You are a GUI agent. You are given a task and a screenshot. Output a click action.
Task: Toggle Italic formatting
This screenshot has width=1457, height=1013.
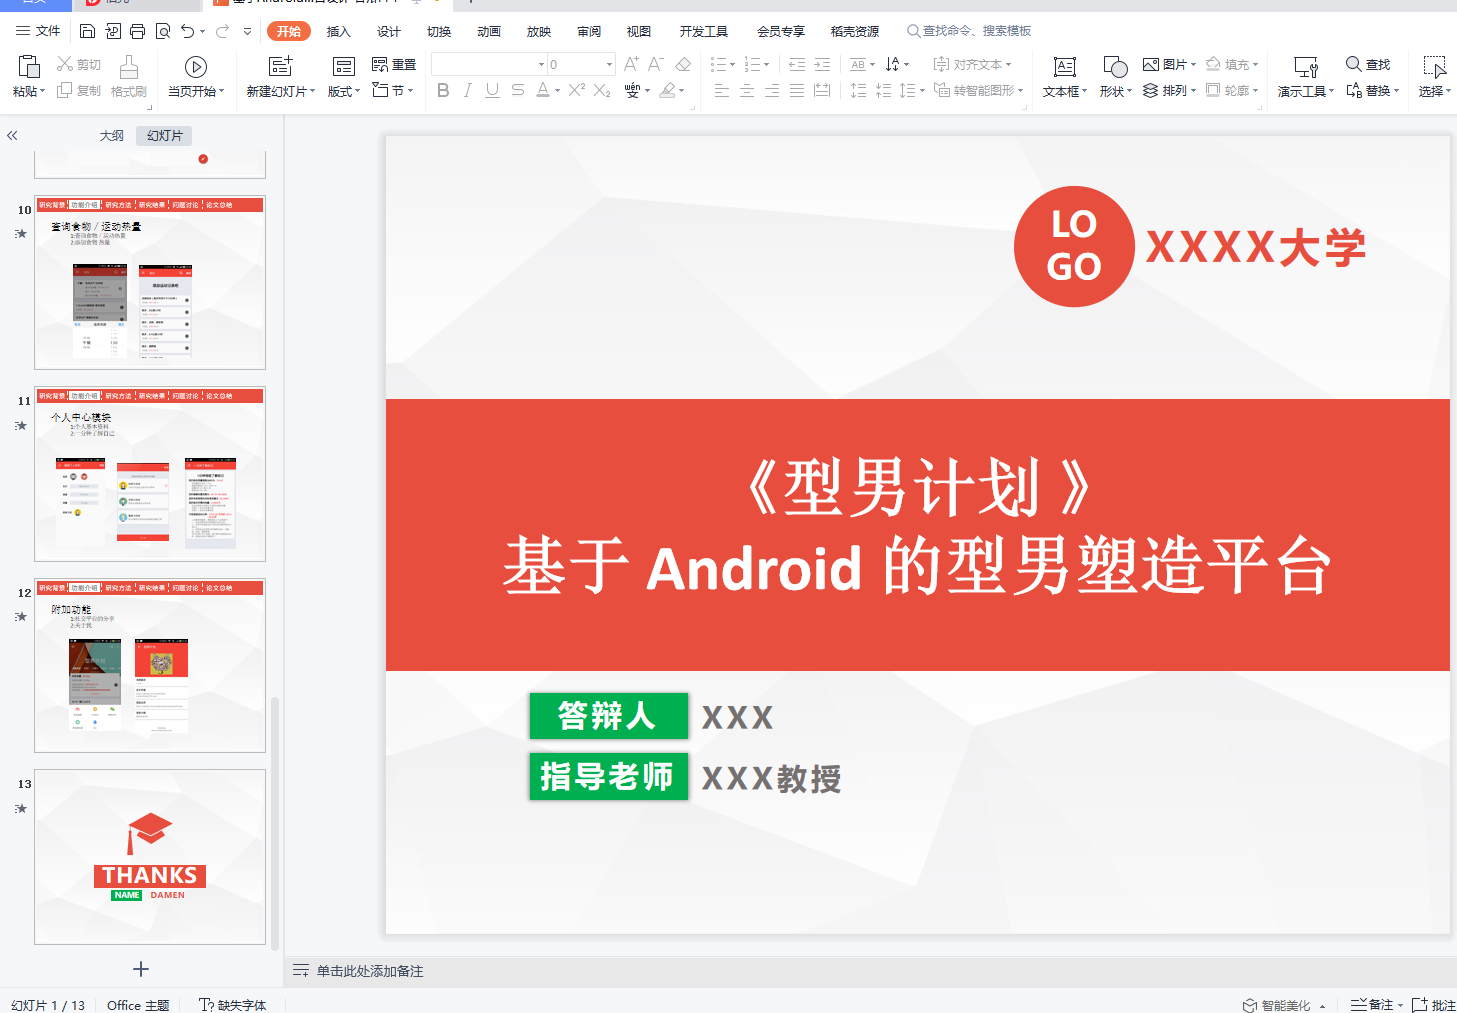coord(467,90)
